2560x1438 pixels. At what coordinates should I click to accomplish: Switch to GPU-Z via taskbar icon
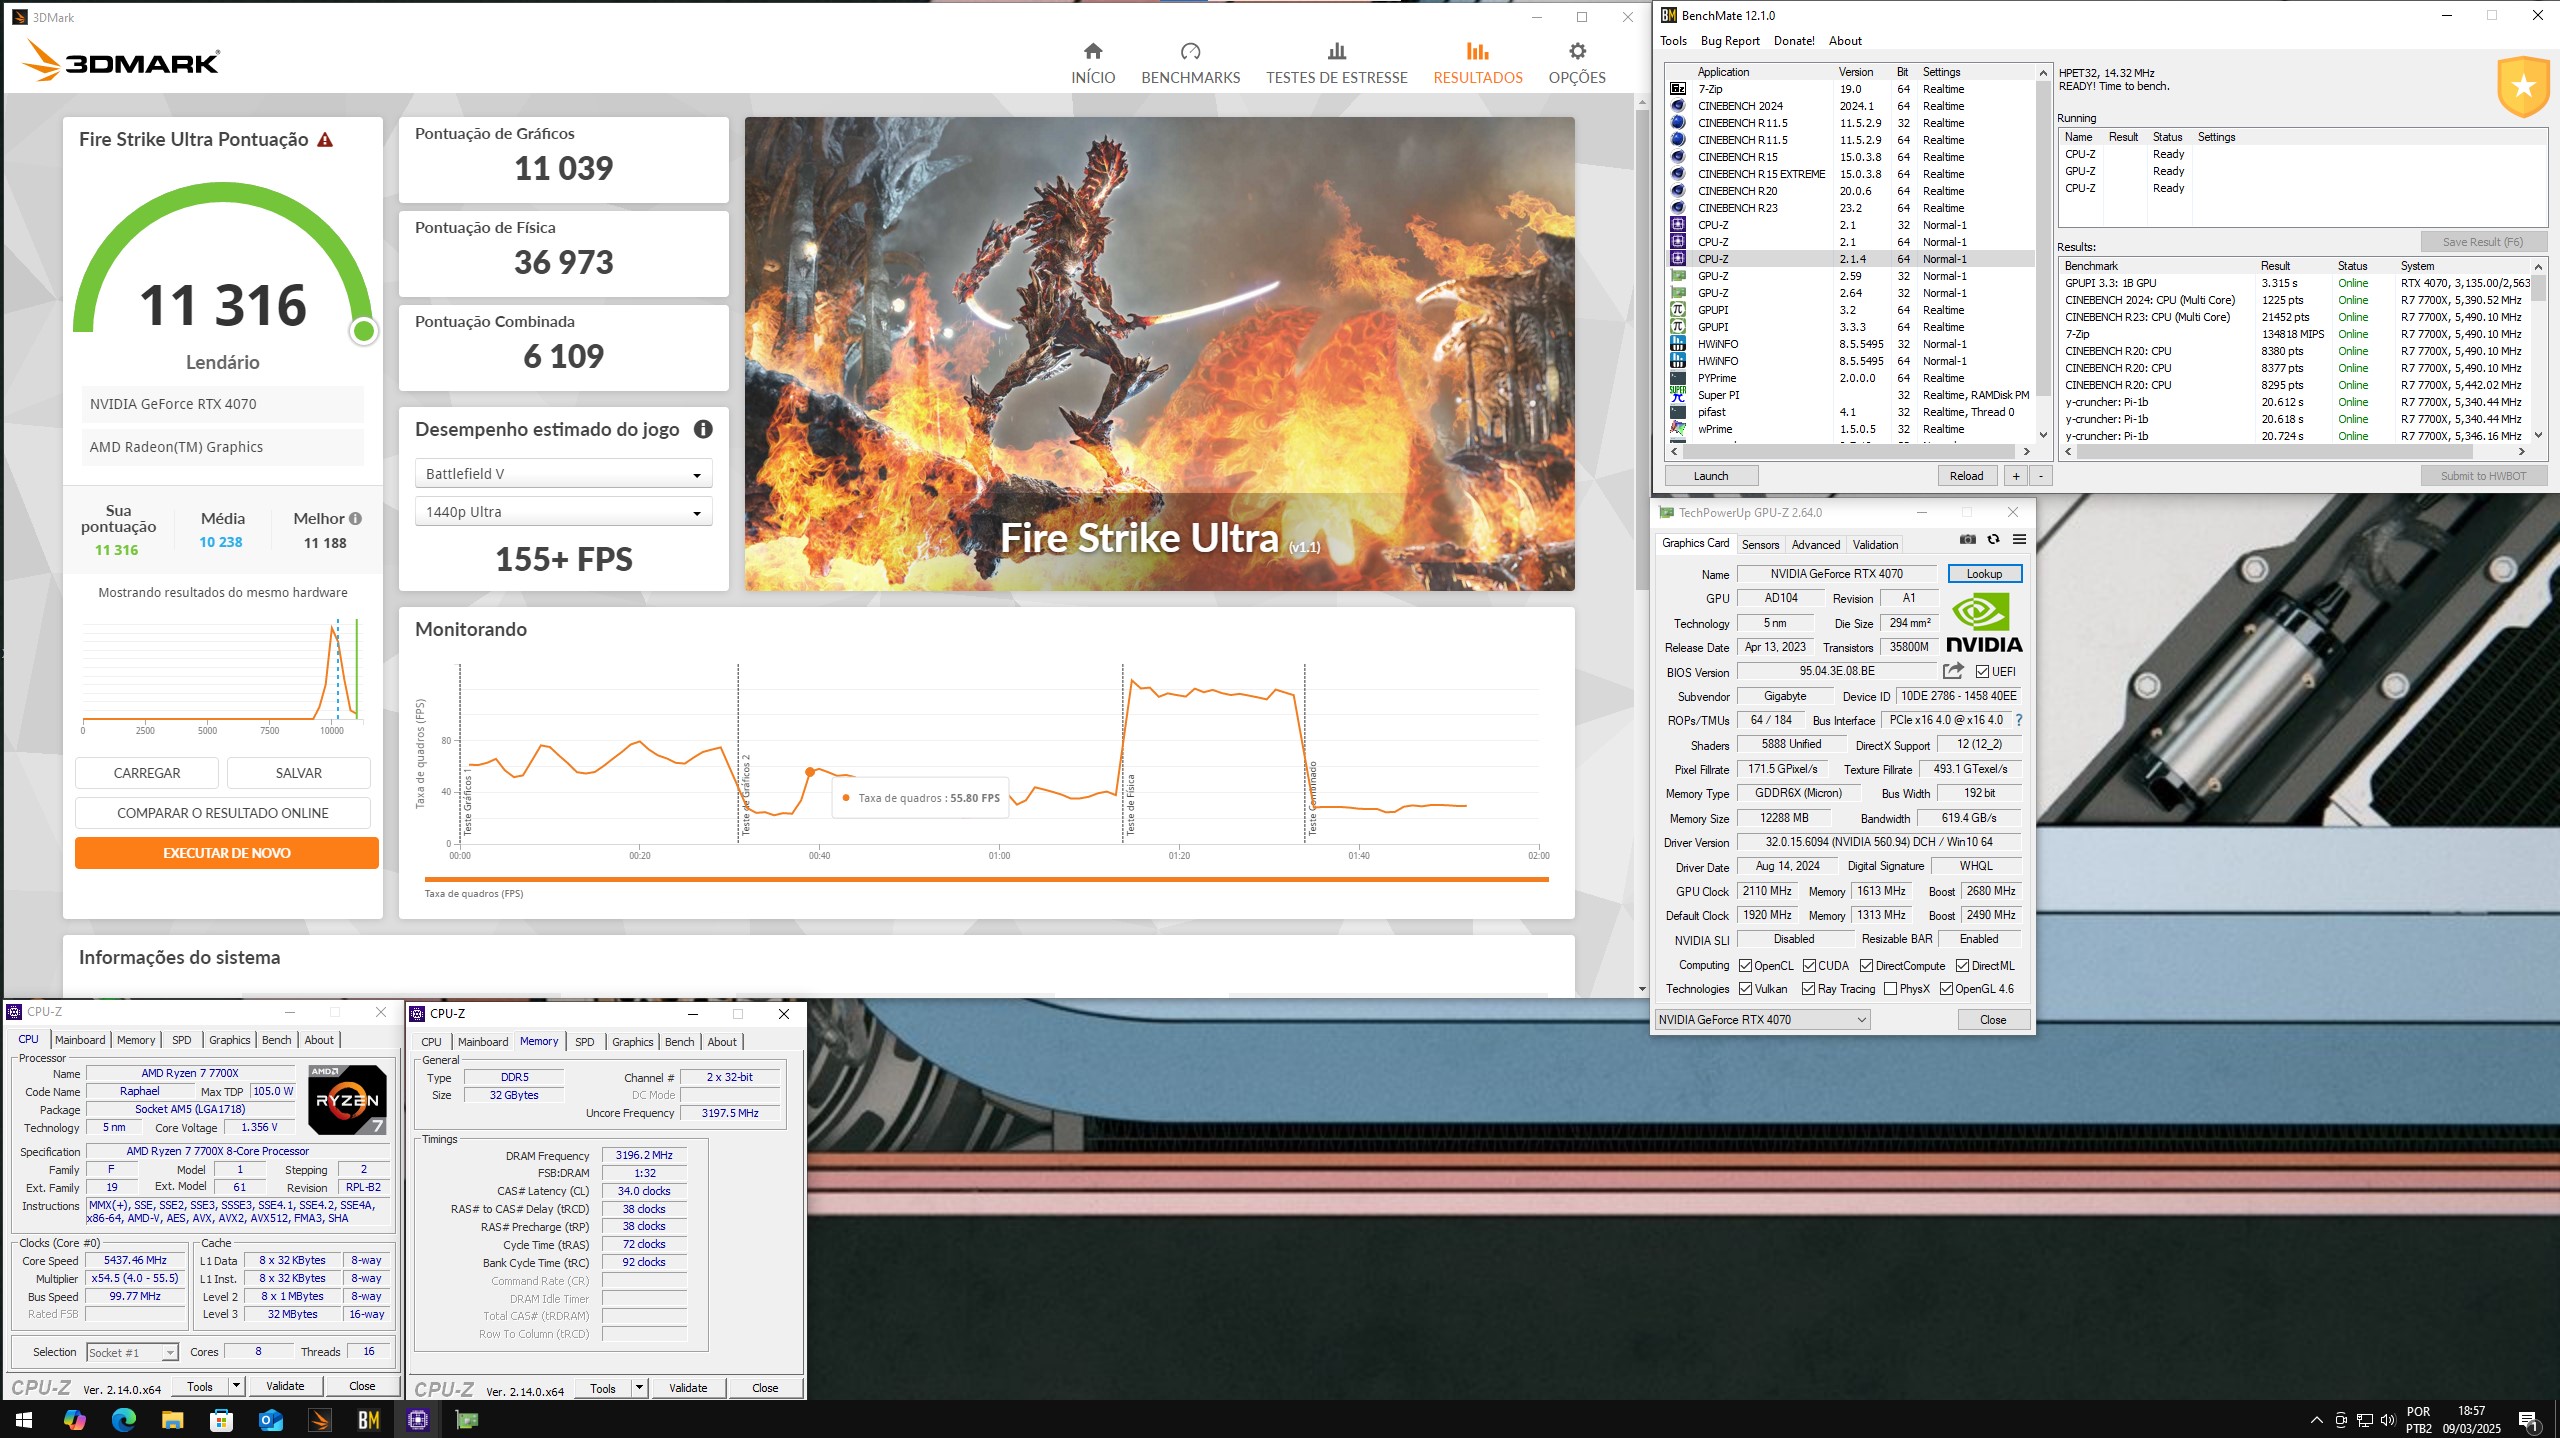click(466, 1419)
